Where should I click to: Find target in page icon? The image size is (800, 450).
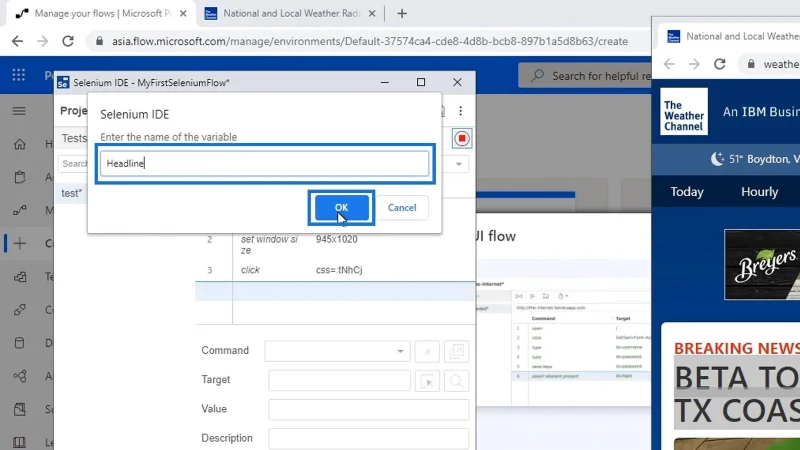(457, 381)
